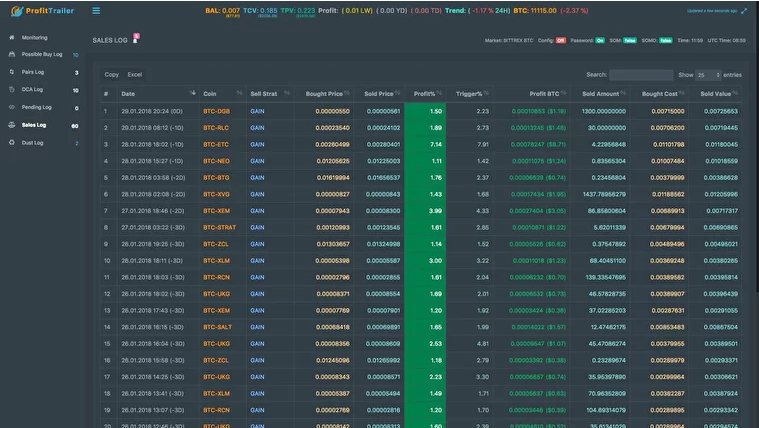Viewport: 759px width, 428px height.
Task: Click 3.99 profit percent cell
Action: [425, 211]
